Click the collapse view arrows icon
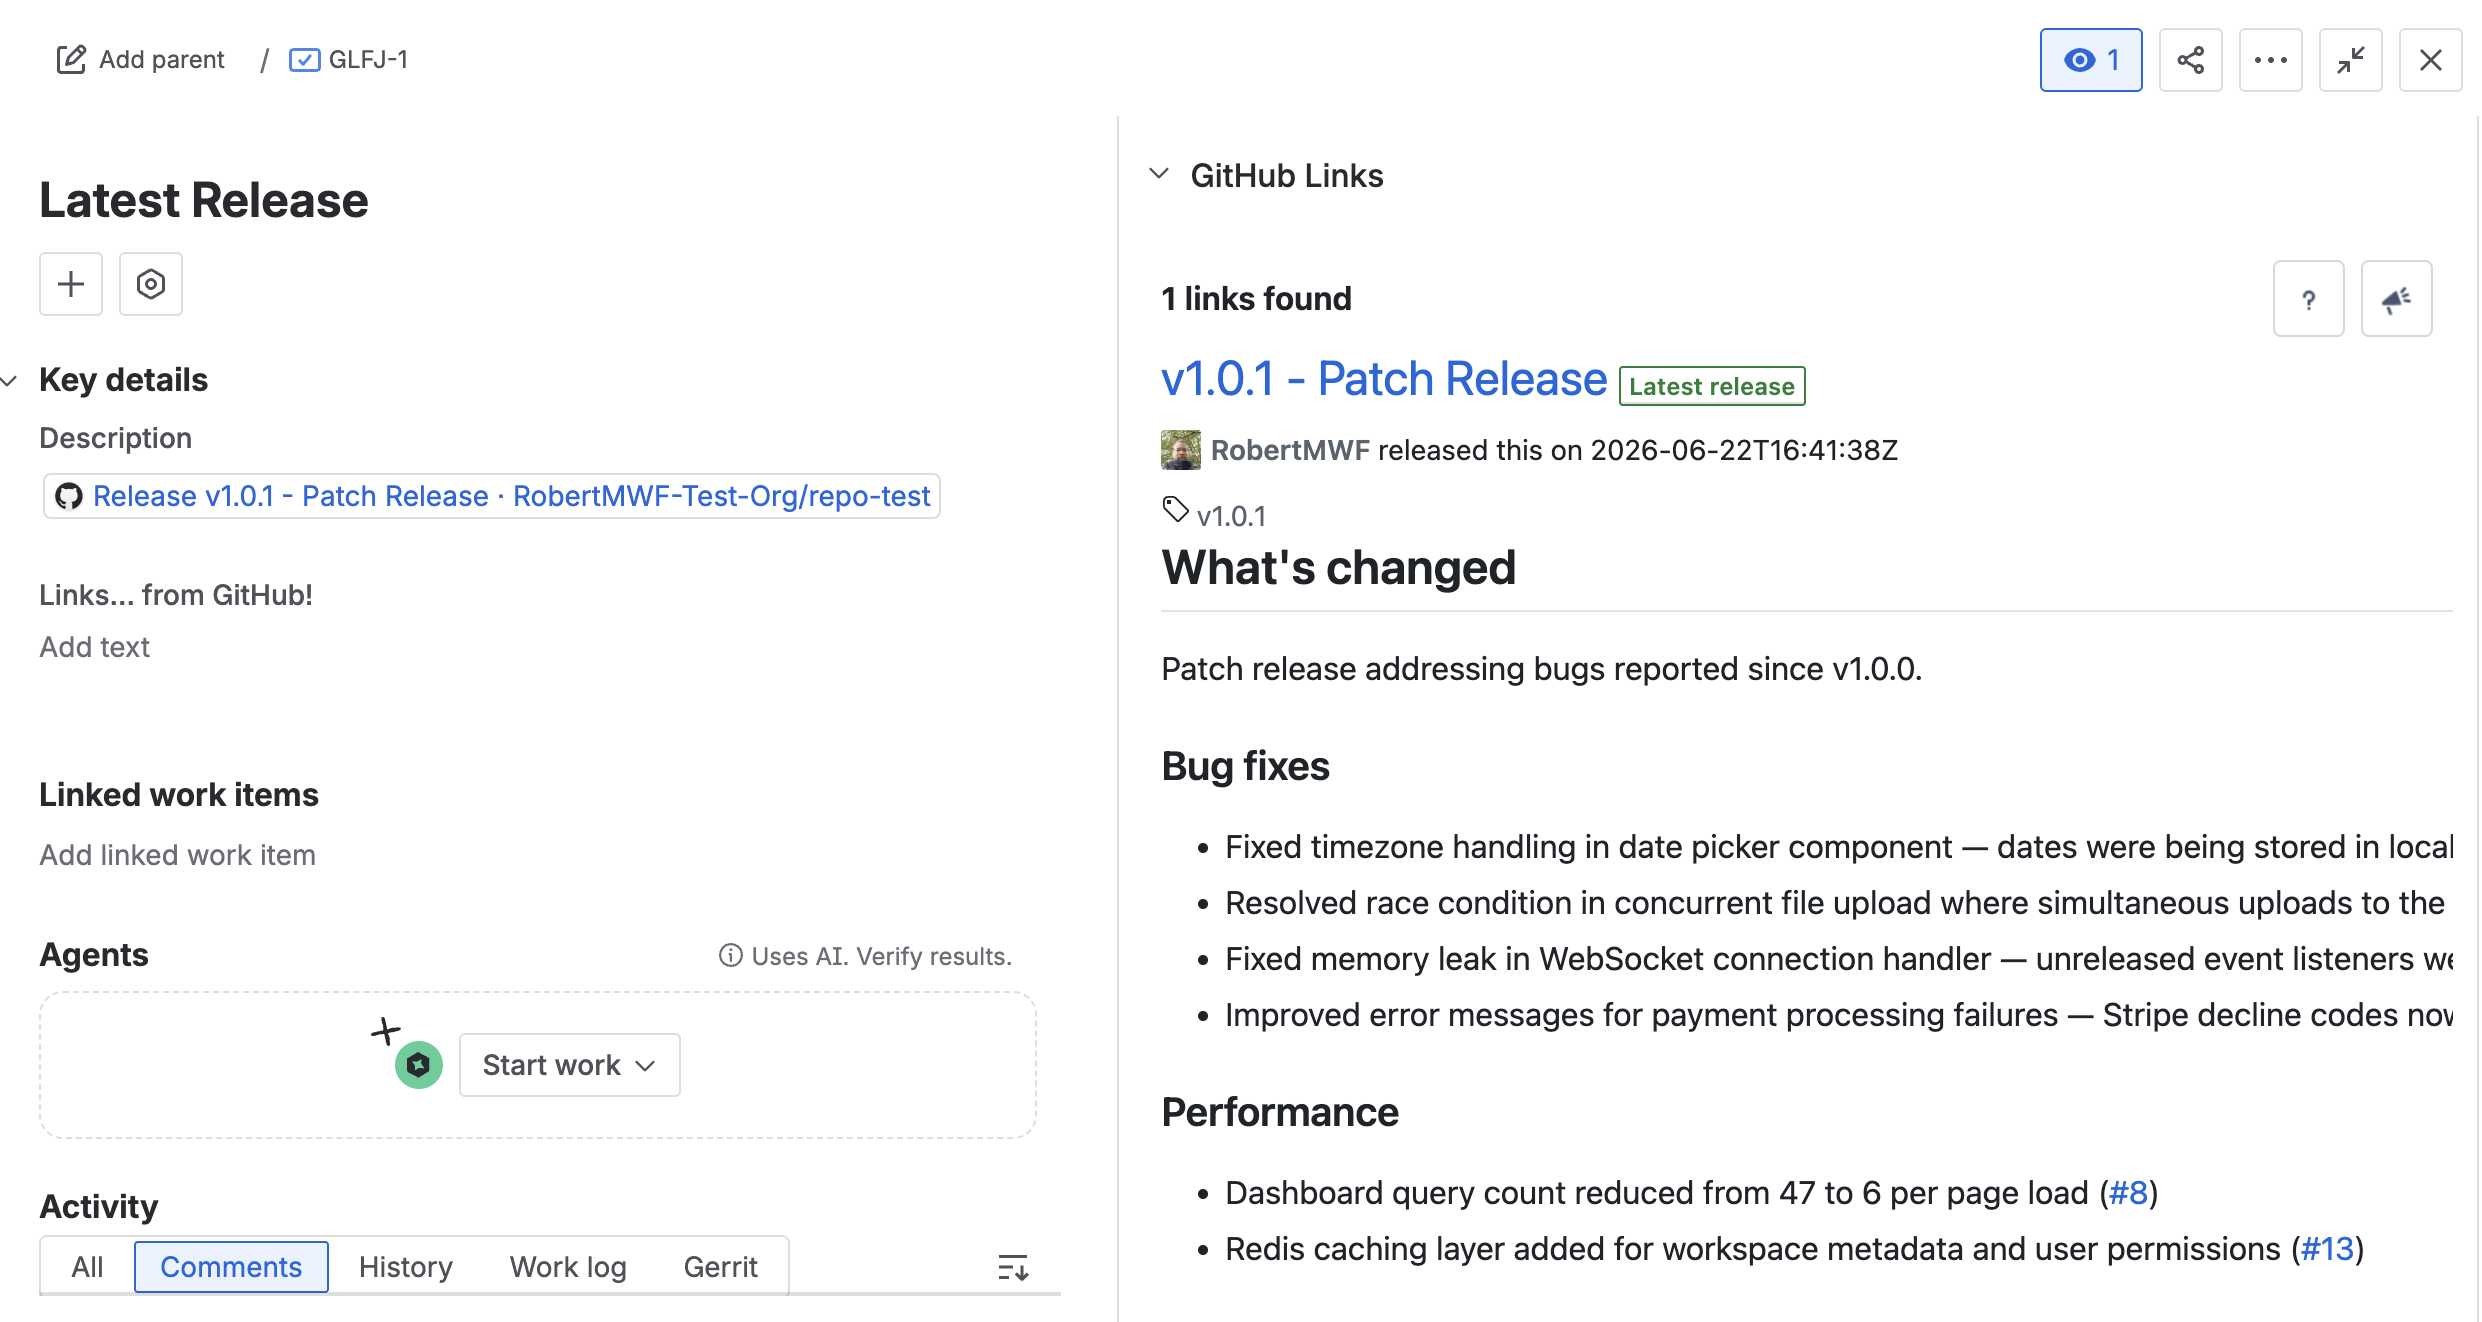 (2350, 60)
